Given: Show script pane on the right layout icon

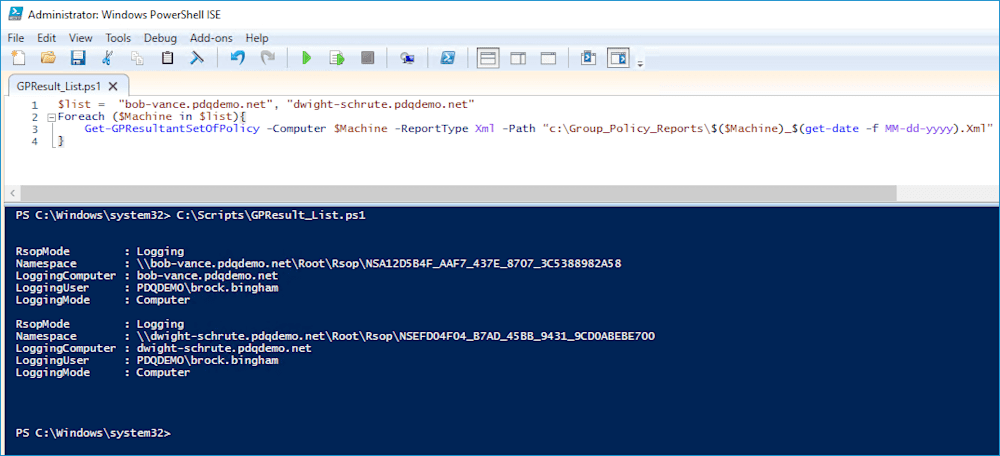Looking at the screenshot, I should coord(518,59).
